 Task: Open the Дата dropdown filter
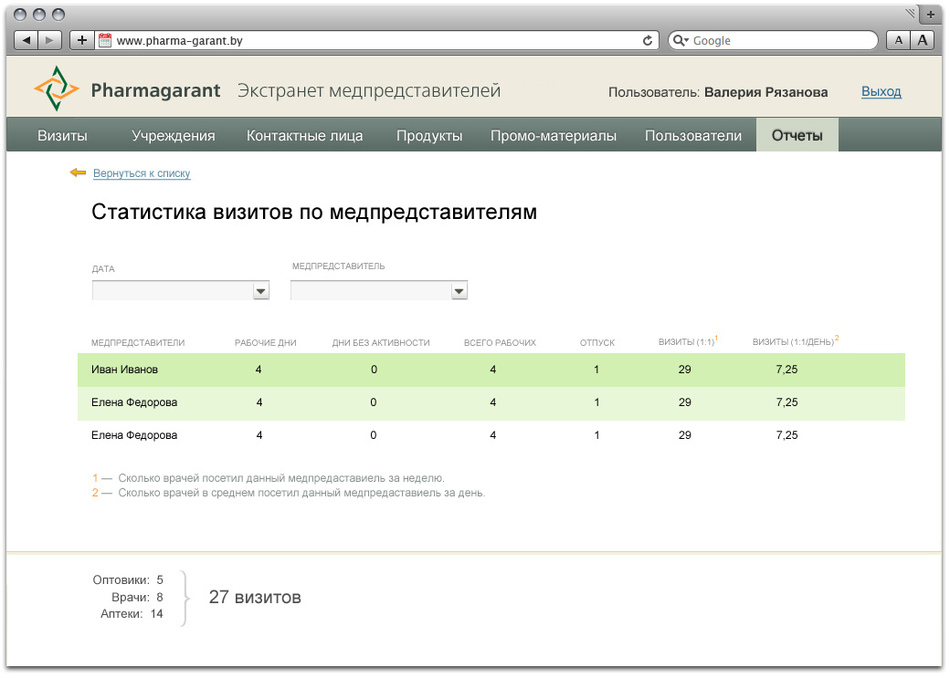click(261, 291)
